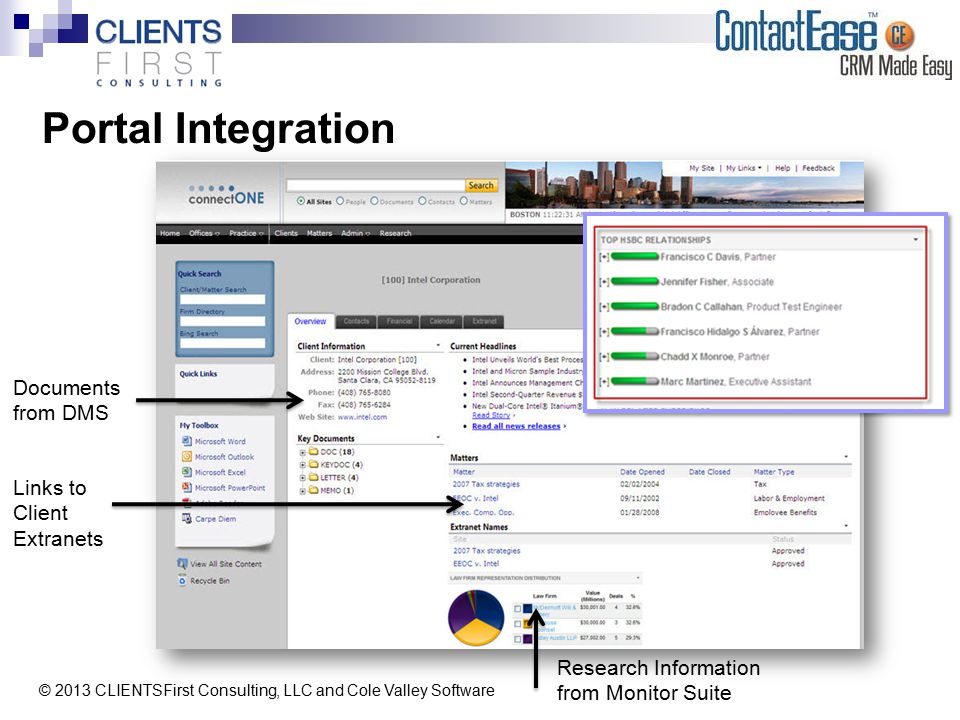Expand the MEMO (1) tree node

pos(302,491)
